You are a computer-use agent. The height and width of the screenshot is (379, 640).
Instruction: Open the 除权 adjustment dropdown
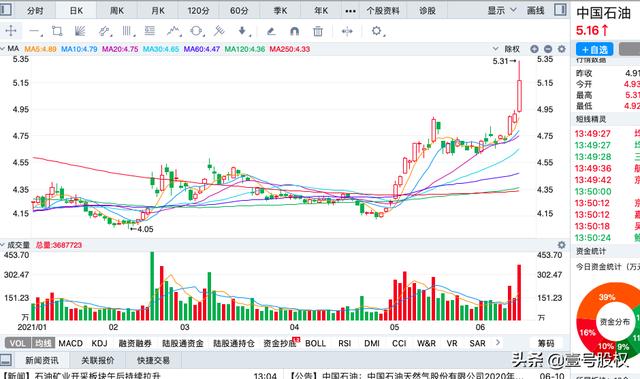pyautogui.click(x=507, y=49)
